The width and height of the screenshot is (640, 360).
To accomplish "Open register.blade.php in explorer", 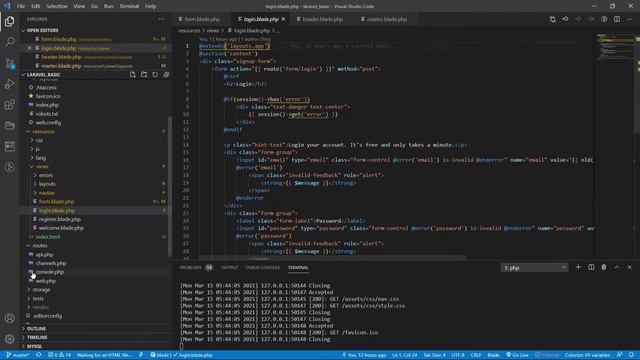I will (x=60, y=220).
